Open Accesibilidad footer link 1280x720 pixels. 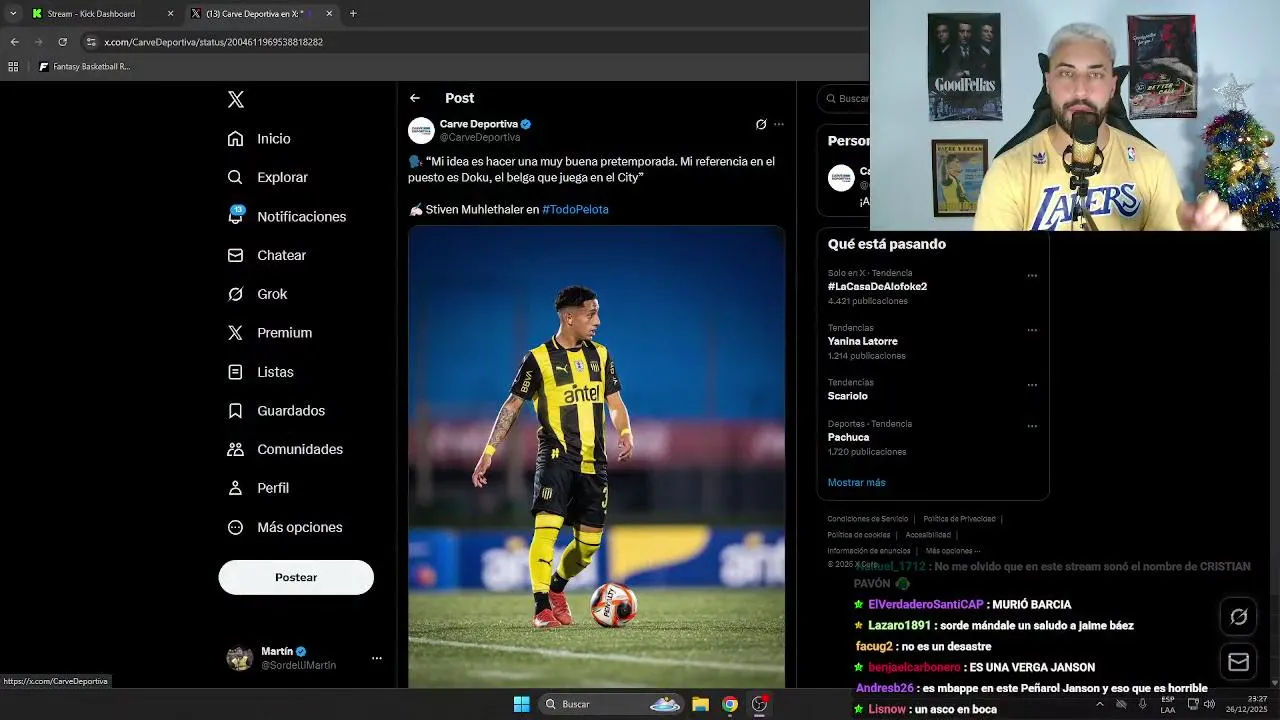coord(928,535)
